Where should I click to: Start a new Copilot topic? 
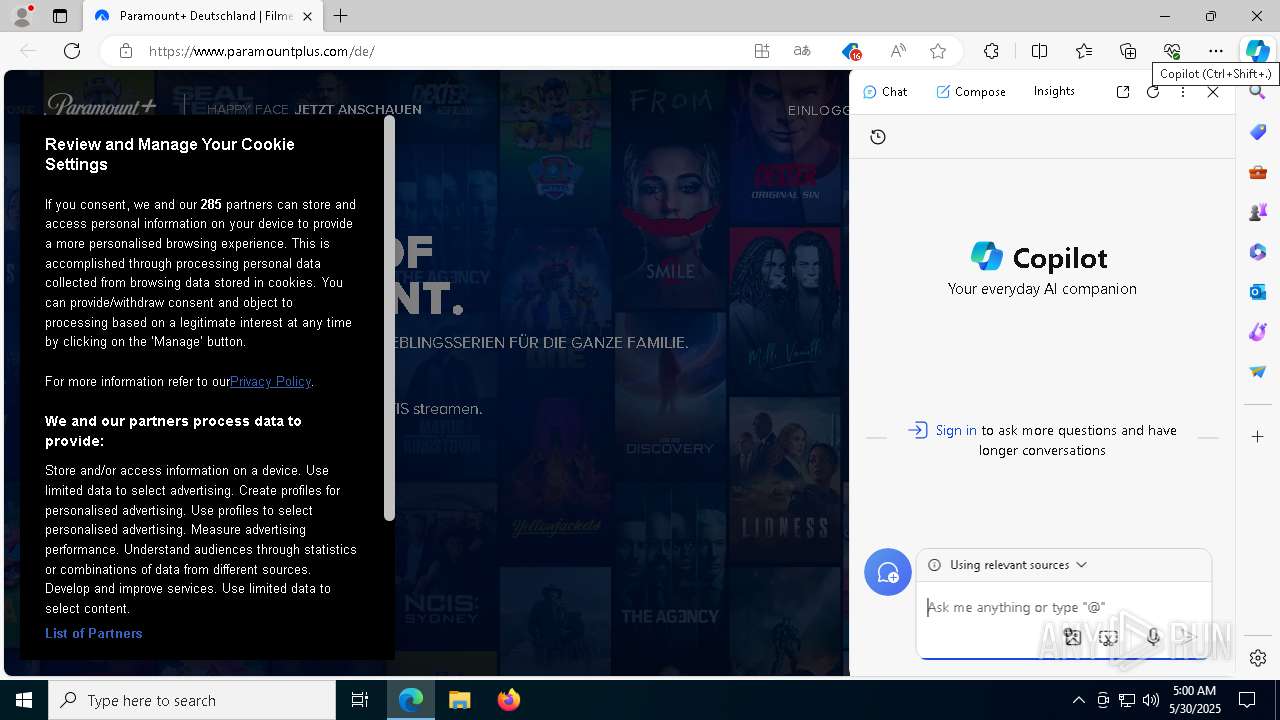pos(888,573)
